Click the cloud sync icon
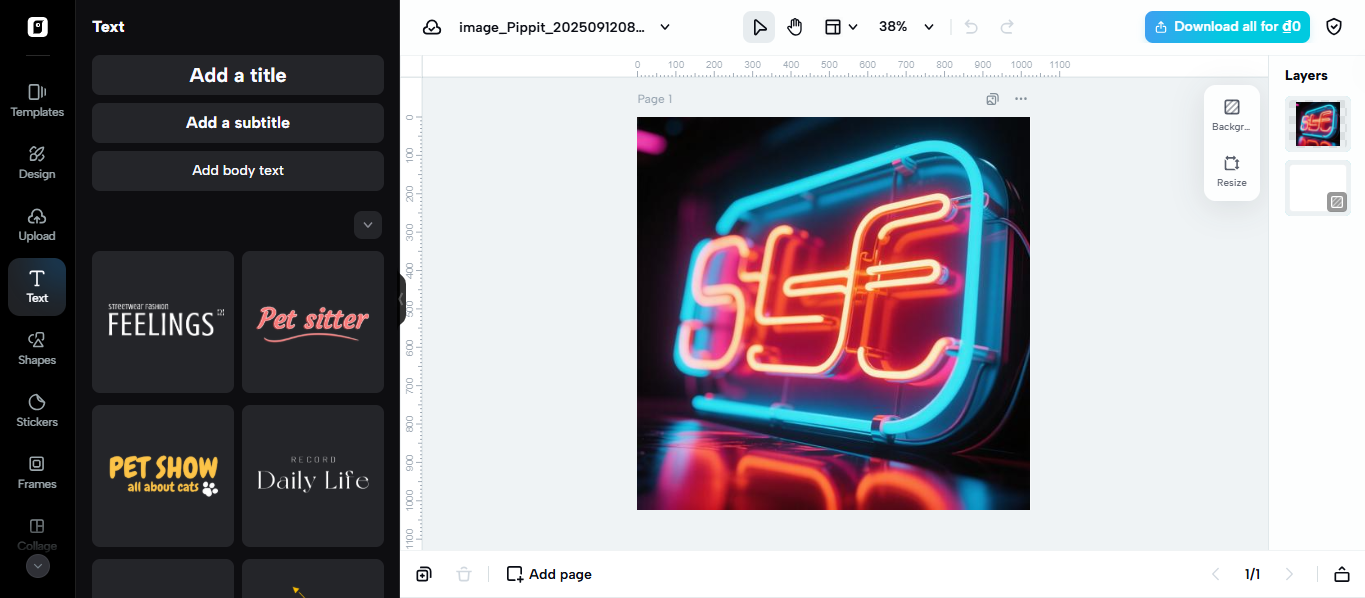Viewport: 1365px width, 598px height. (x=432, y=27)
